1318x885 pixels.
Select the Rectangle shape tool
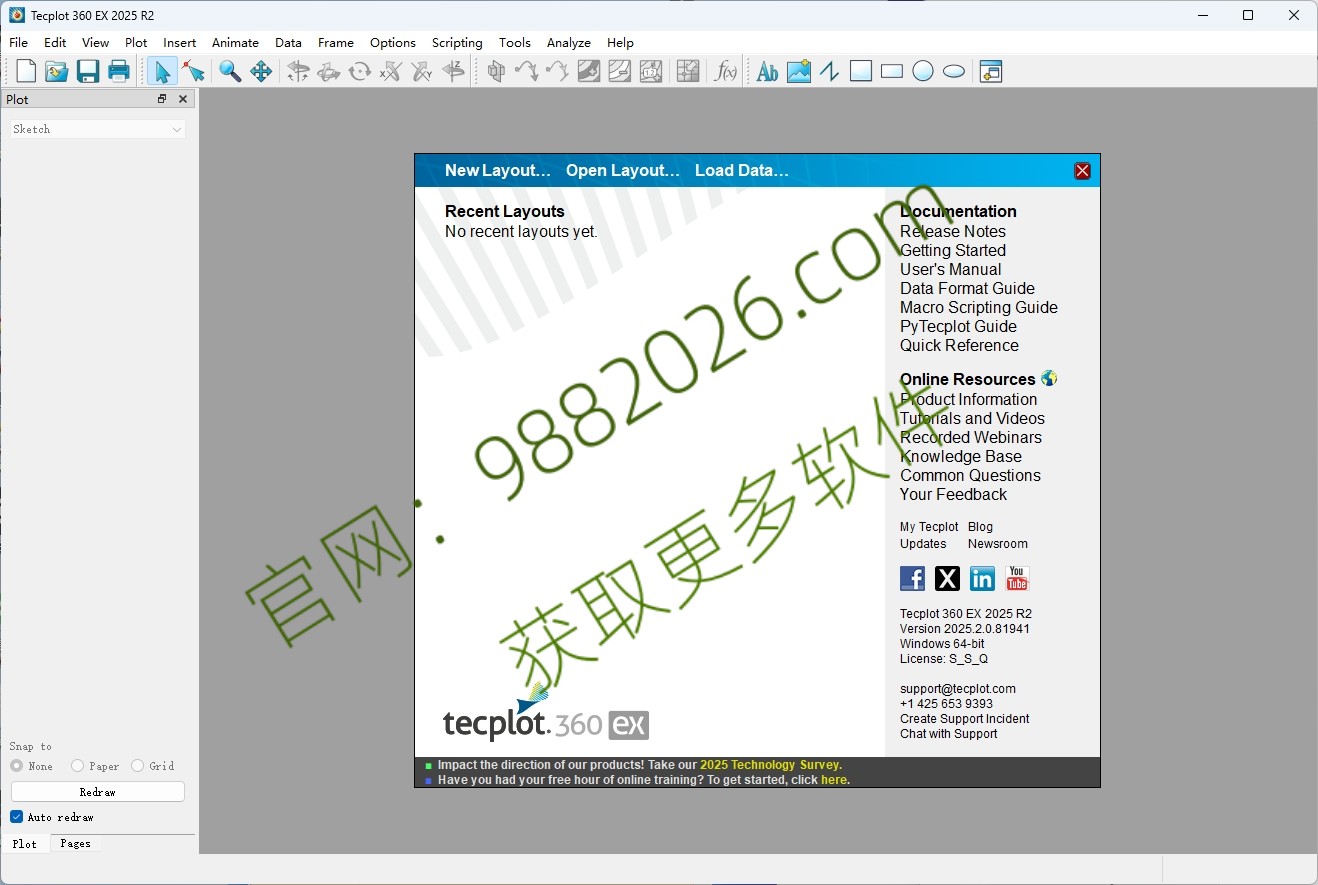(x=892, y=71)
